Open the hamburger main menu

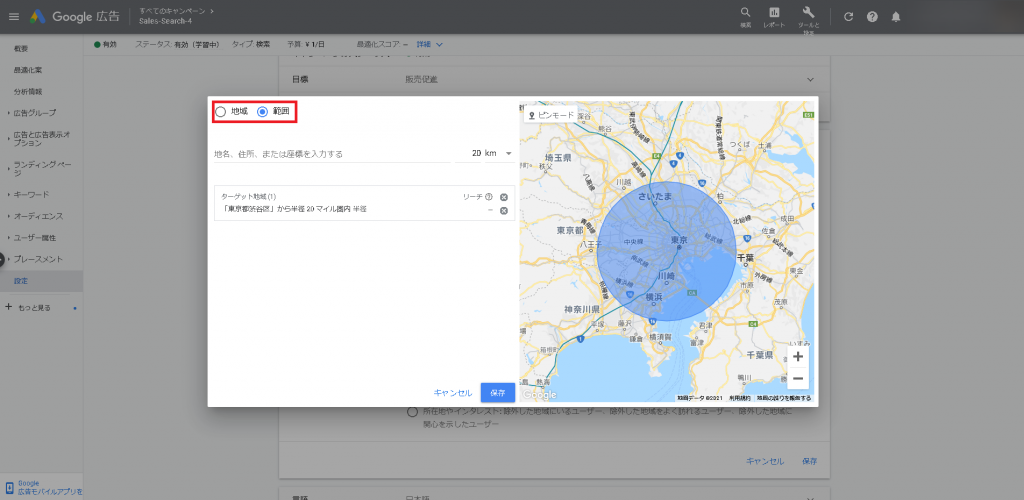pyautogui.click(x=14, y=16)
